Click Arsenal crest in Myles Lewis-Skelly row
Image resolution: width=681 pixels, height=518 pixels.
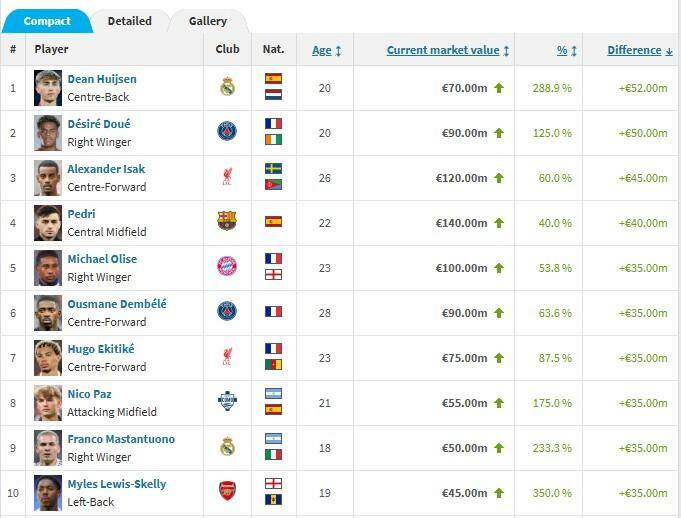(227, 490)
